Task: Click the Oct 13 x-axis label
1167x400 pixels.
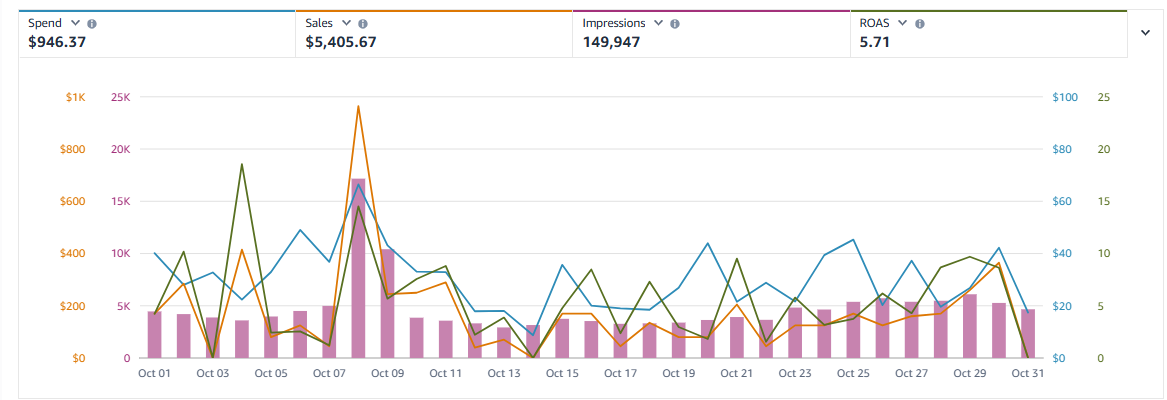Action: point(504,372)
